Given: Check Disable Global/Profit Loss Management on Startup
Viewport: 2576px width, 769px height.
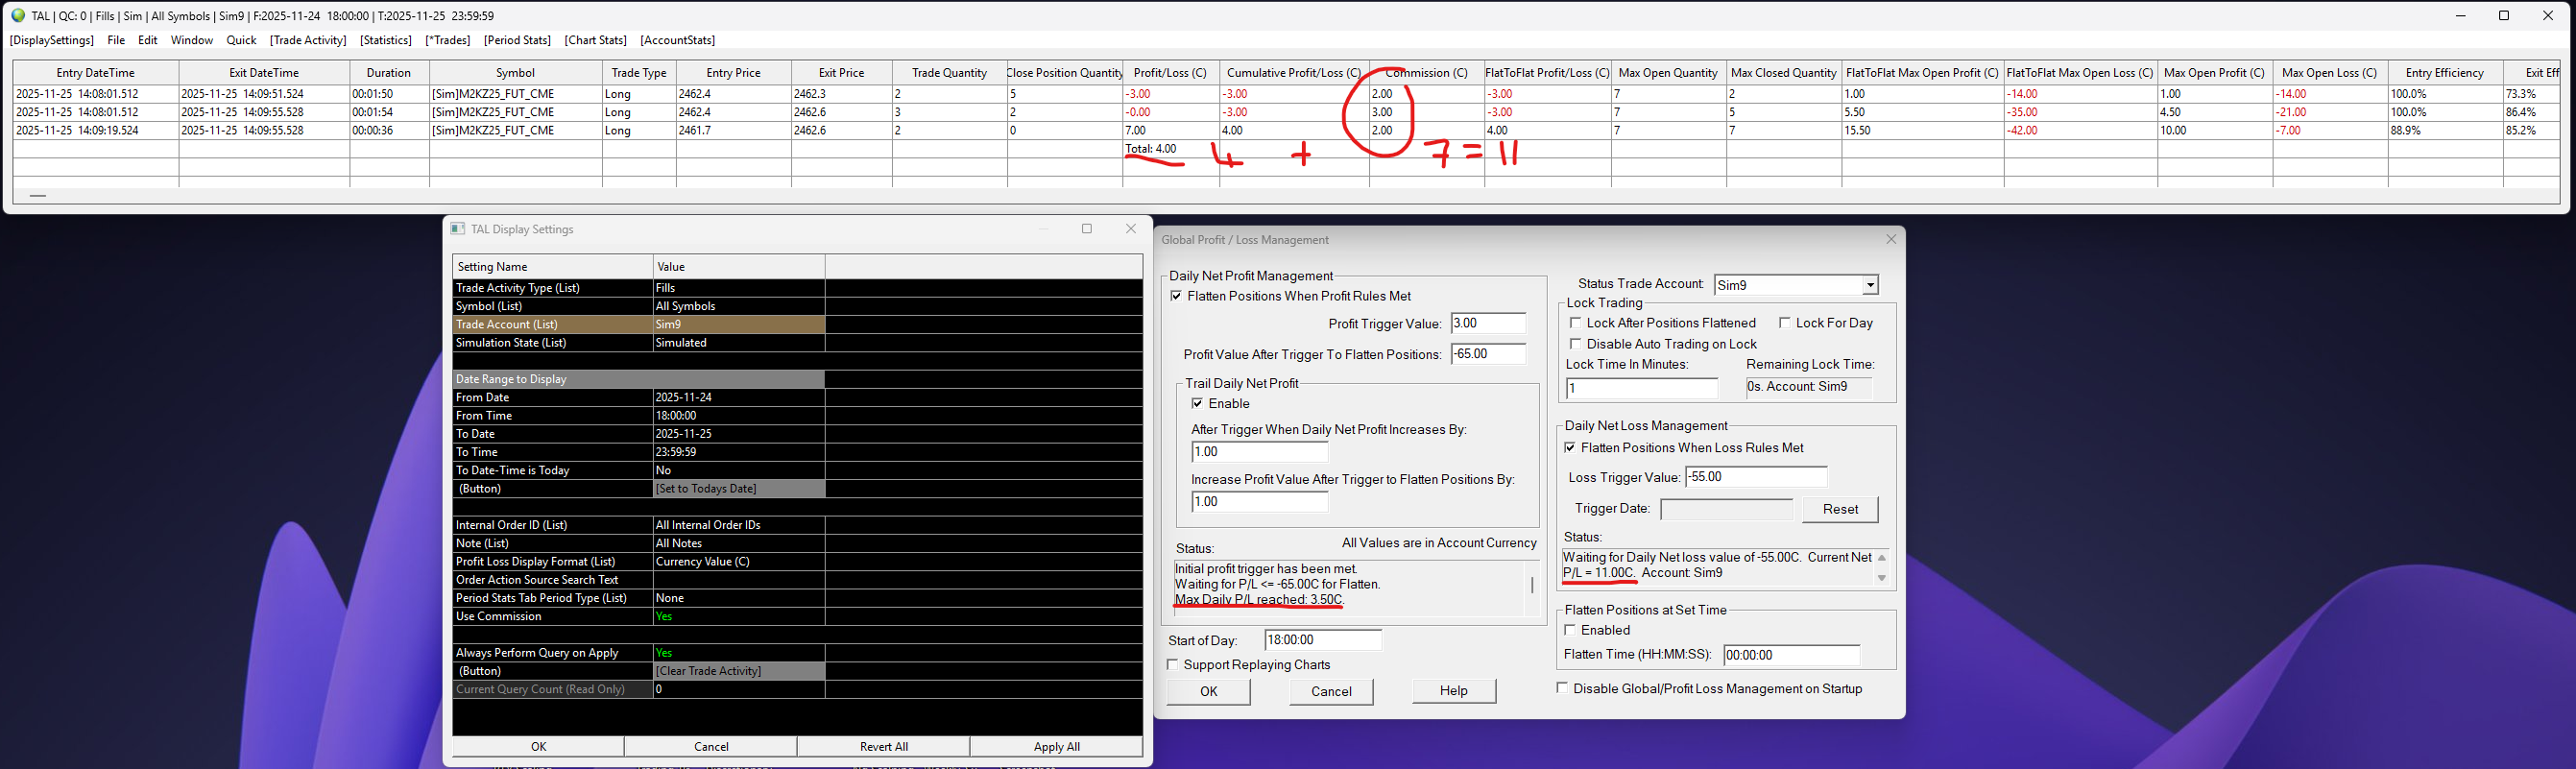Looking at the screenshot, I should click(x=1562, y=689).
